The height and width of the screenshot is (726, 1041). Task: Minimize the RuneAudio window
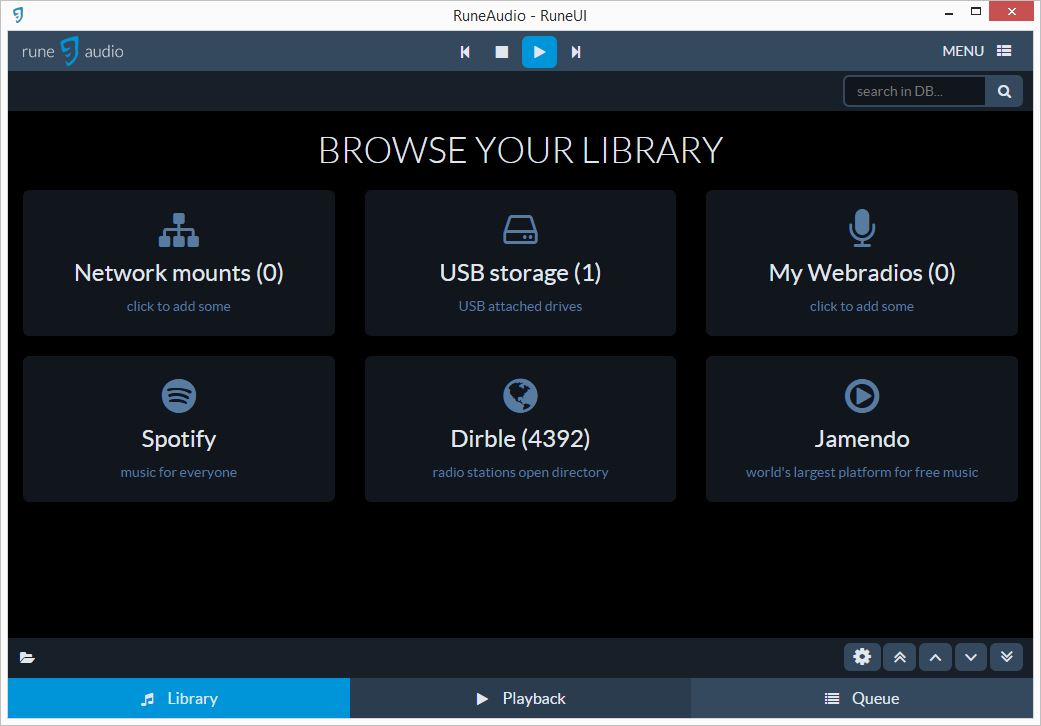click(949, 12)
